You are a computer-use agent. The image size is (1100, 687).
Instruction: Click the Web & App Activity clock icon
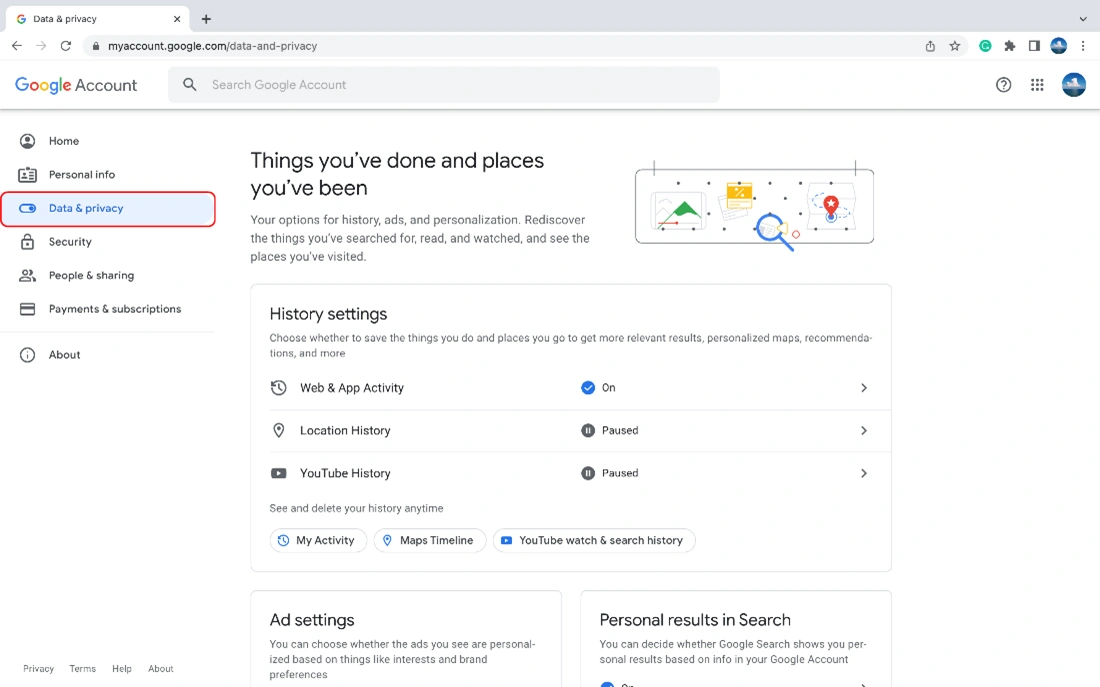tap(279, 388)
